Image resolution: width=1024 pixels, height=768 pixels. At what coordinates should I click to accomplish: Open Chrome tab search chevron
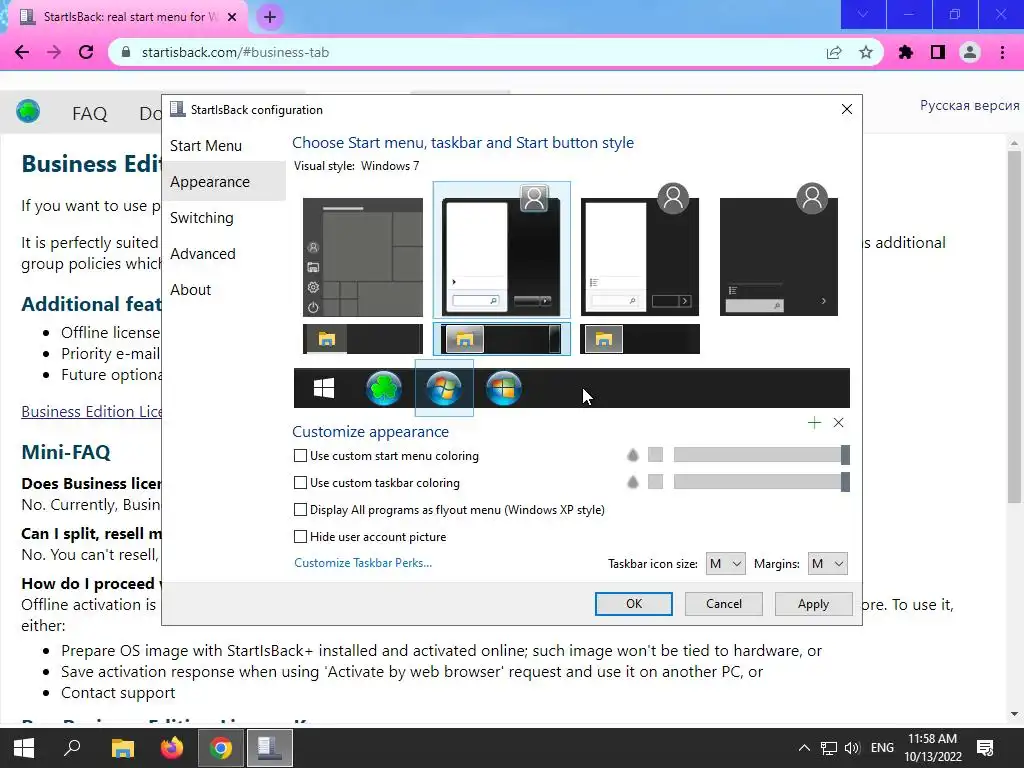863,14
